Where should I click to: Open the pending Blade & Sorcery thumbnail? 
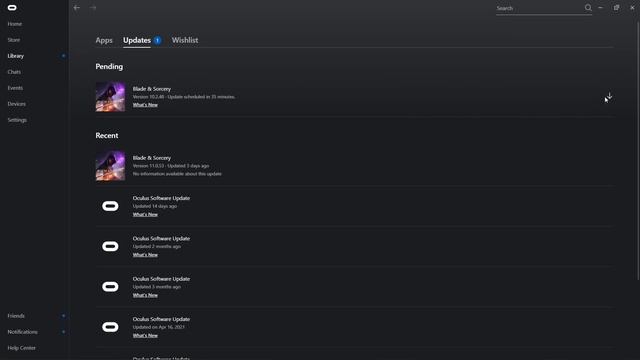click(x=110, y=97)
